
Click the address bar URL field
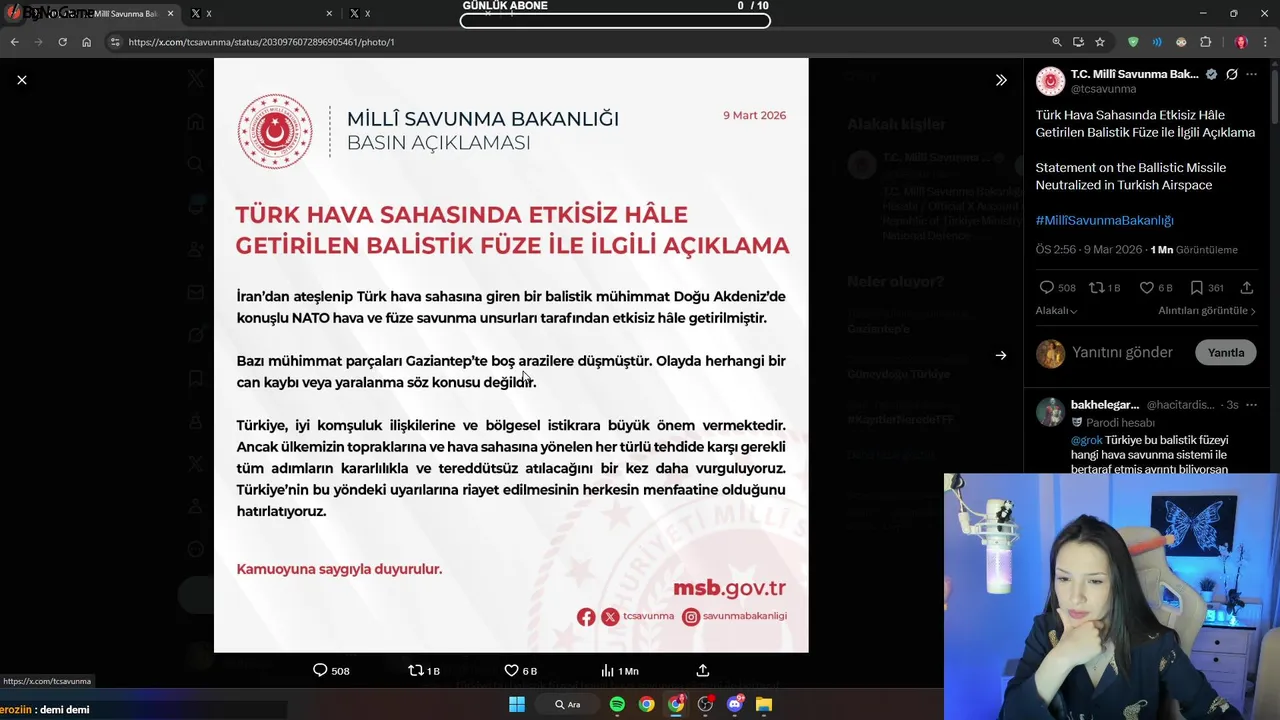580,42
